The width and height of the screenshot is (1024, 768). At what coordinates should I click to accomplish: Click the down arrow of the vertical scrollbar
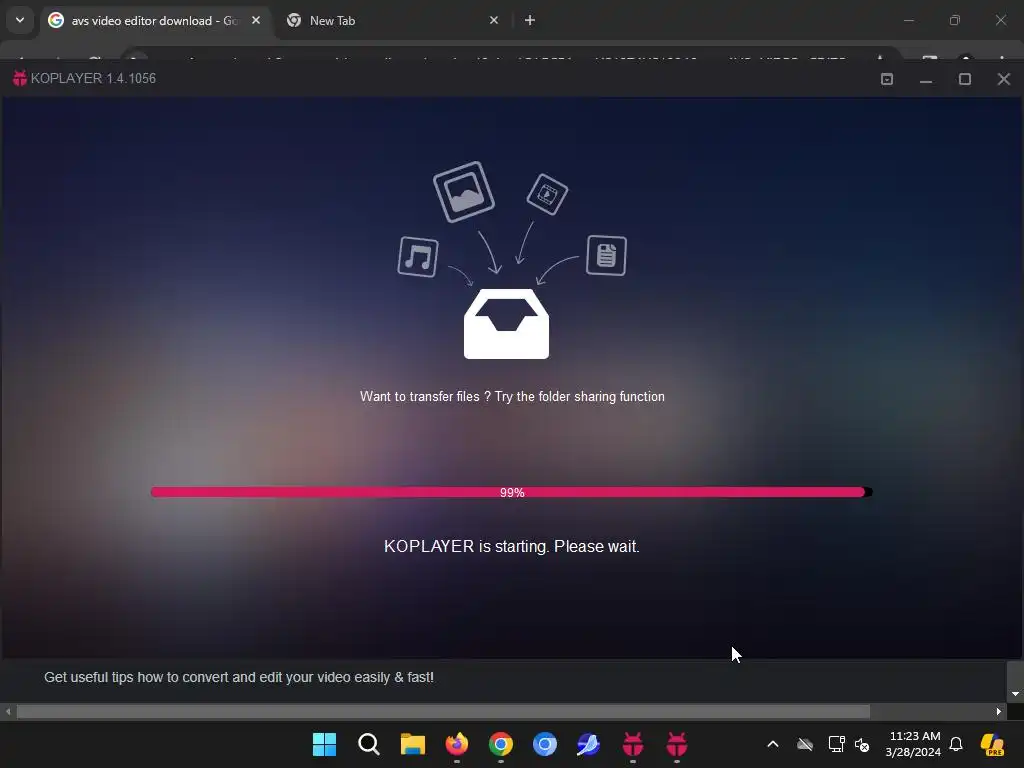click(1015, 694)
